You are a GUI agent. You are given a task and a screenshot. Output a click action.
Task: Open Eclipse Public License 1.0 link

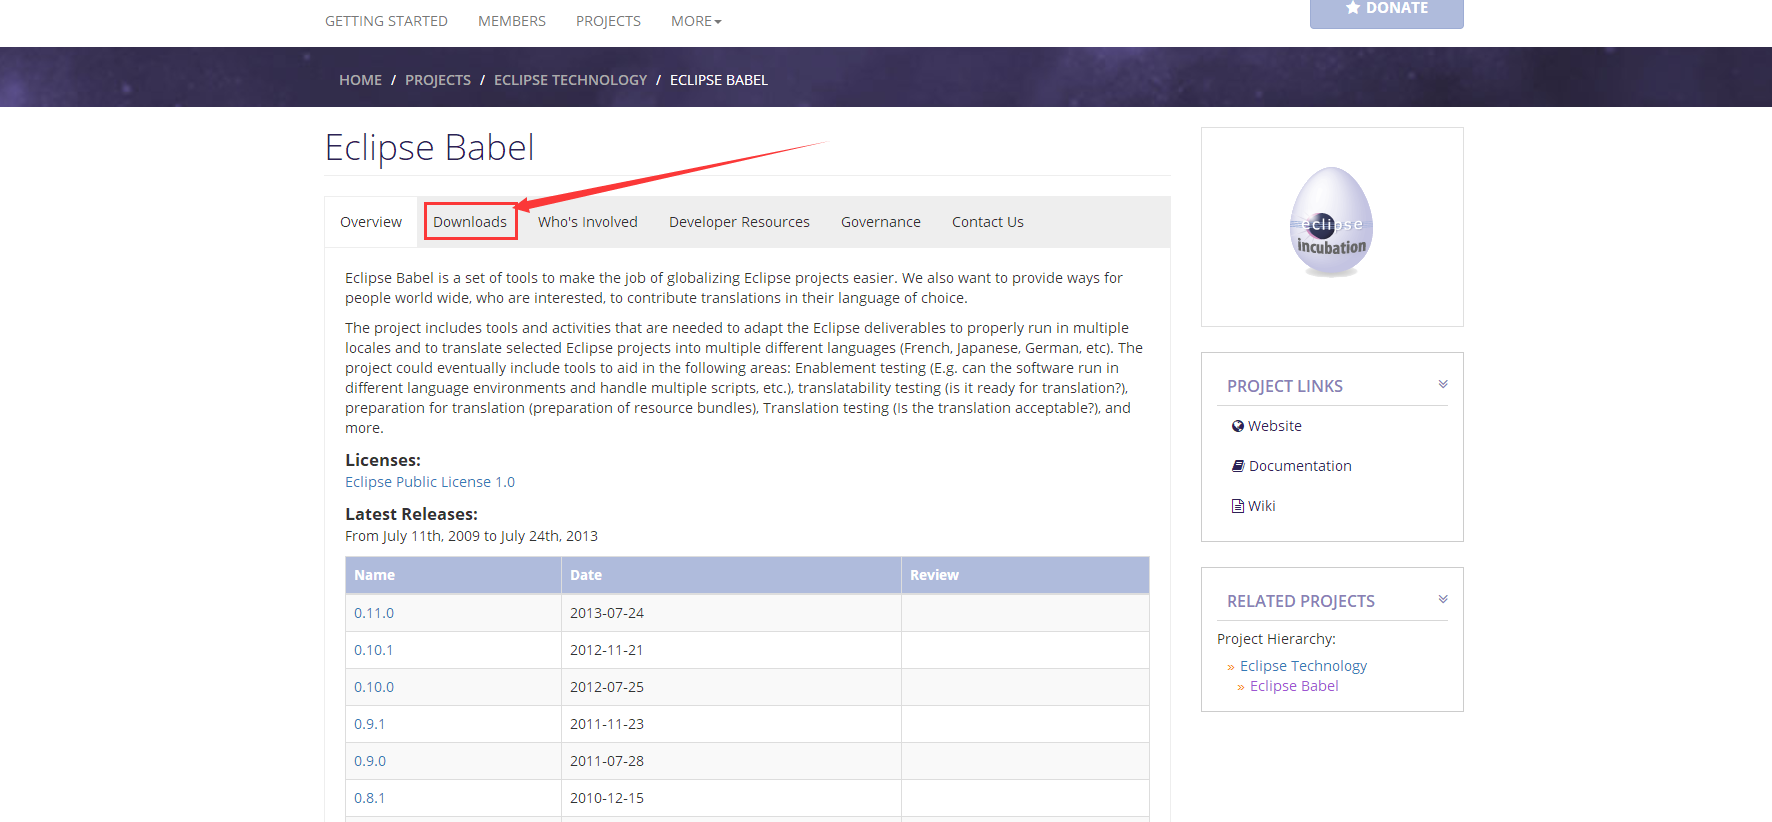point(430,482)
